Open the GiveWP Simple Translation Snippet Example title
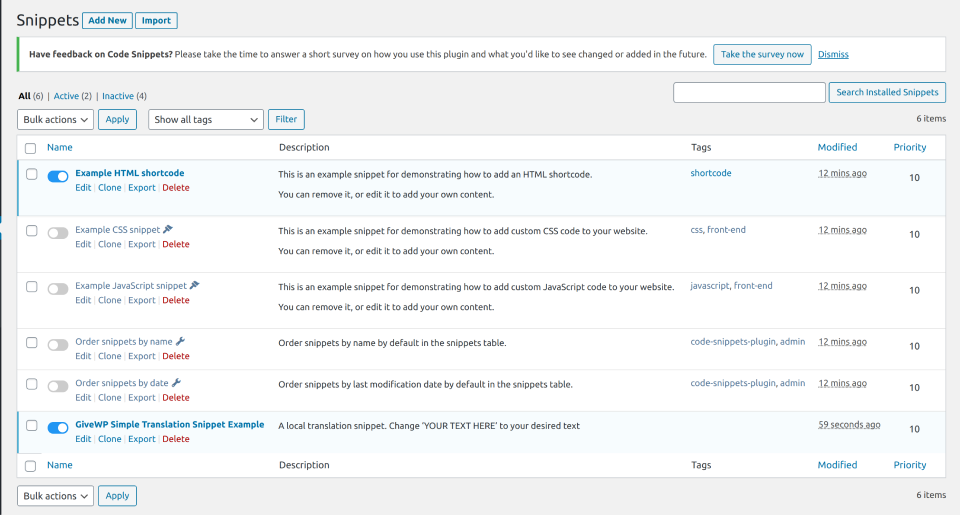The image size is (960, 515). point(170,424)
